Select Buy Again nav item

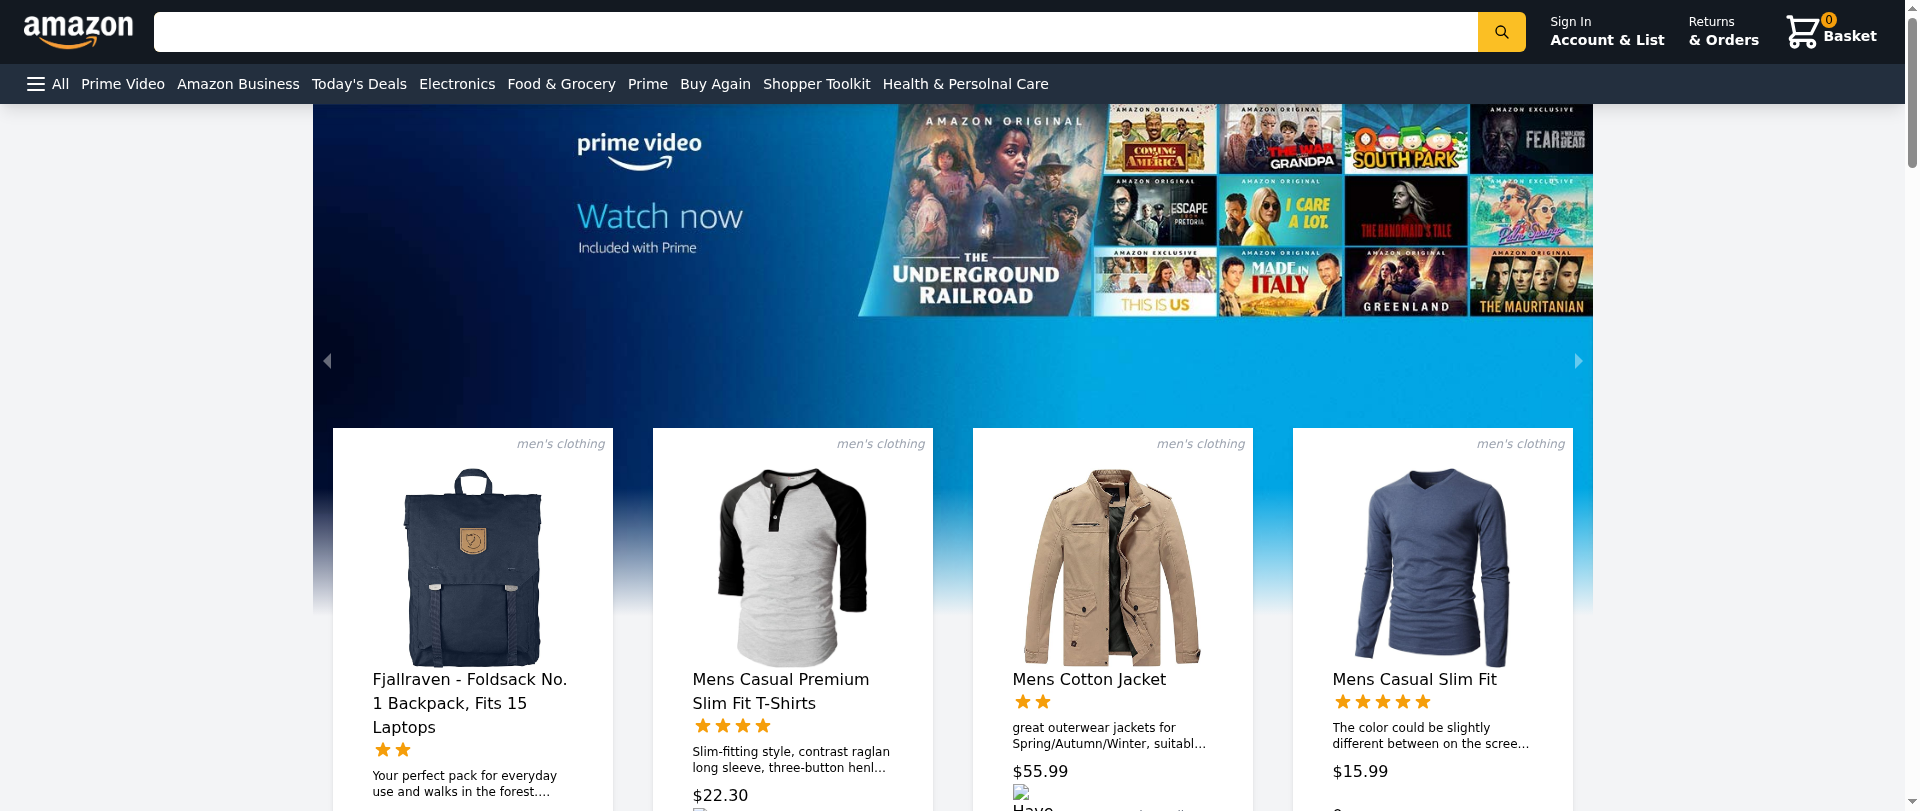[715, 84]
